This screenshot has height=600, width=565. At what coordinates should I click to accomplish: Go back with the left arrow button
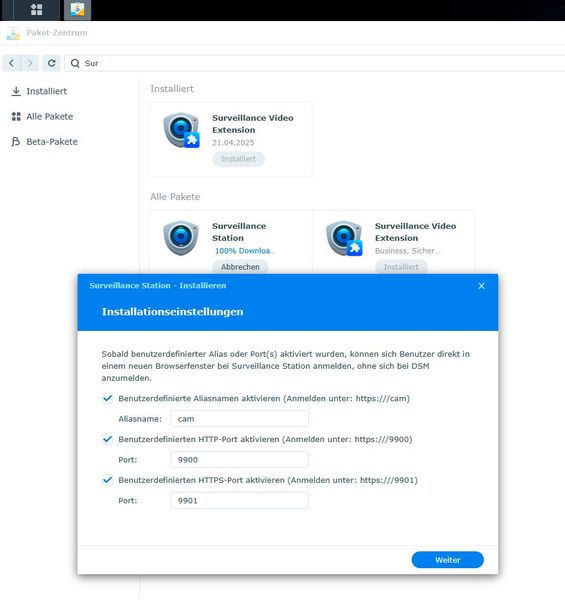(11, 63)
